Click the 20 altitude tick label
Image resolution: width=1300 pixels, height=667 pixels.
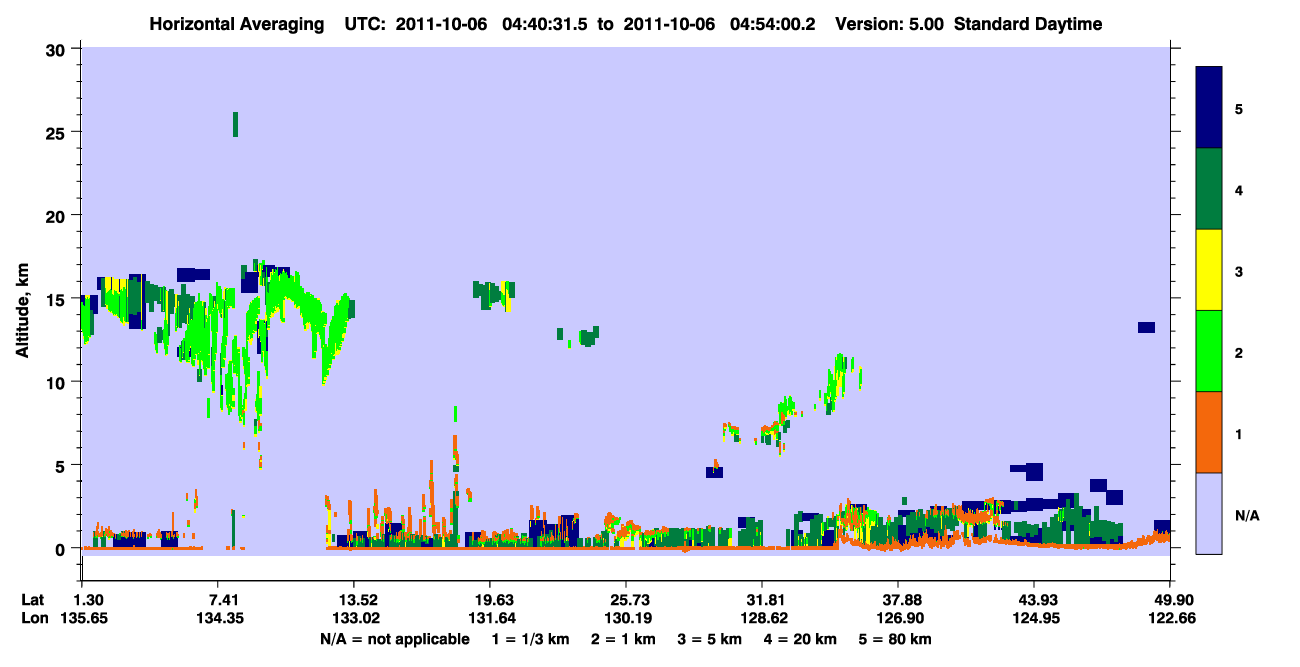(57, 216)
